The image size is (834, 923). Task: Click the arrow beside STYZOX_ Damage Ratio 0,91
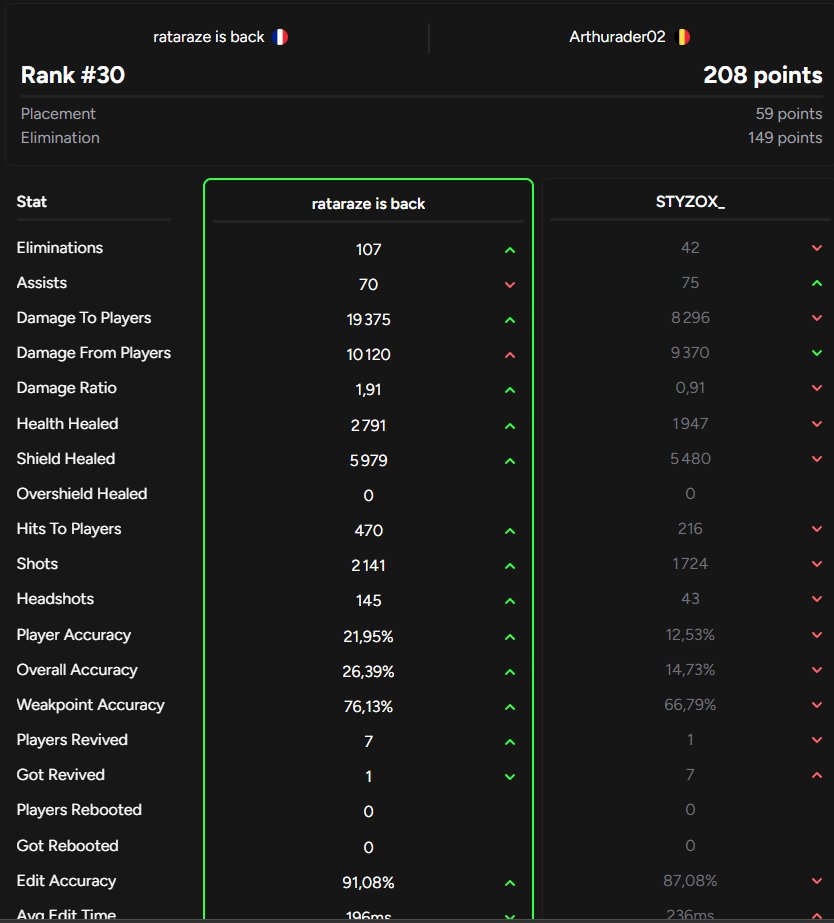click(817, 388)
